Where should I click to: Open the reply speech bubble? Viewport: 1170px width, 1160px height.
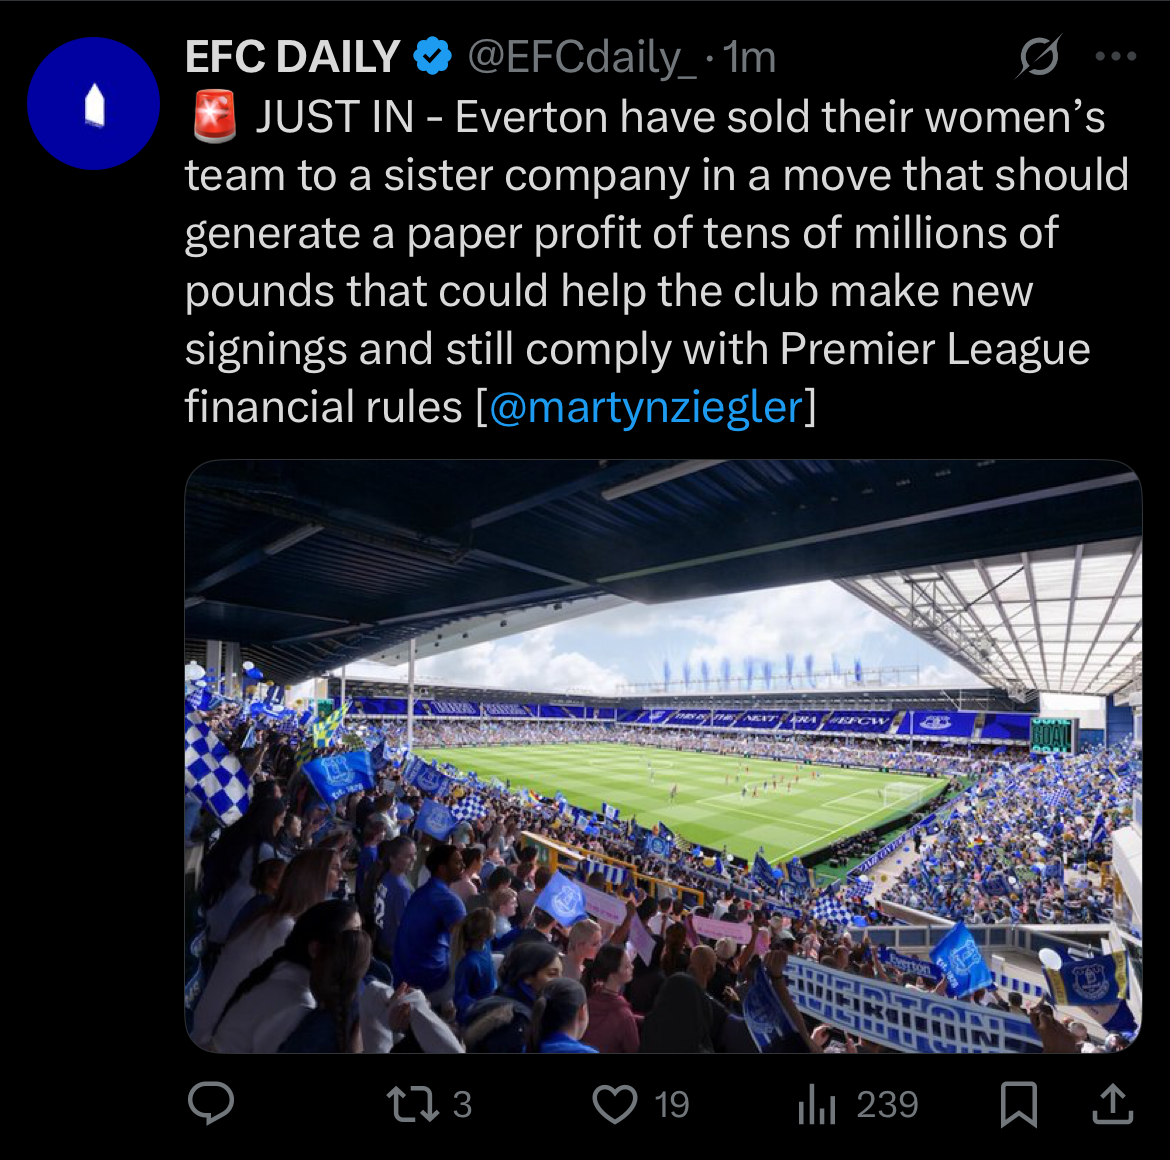pos(211,1104)
